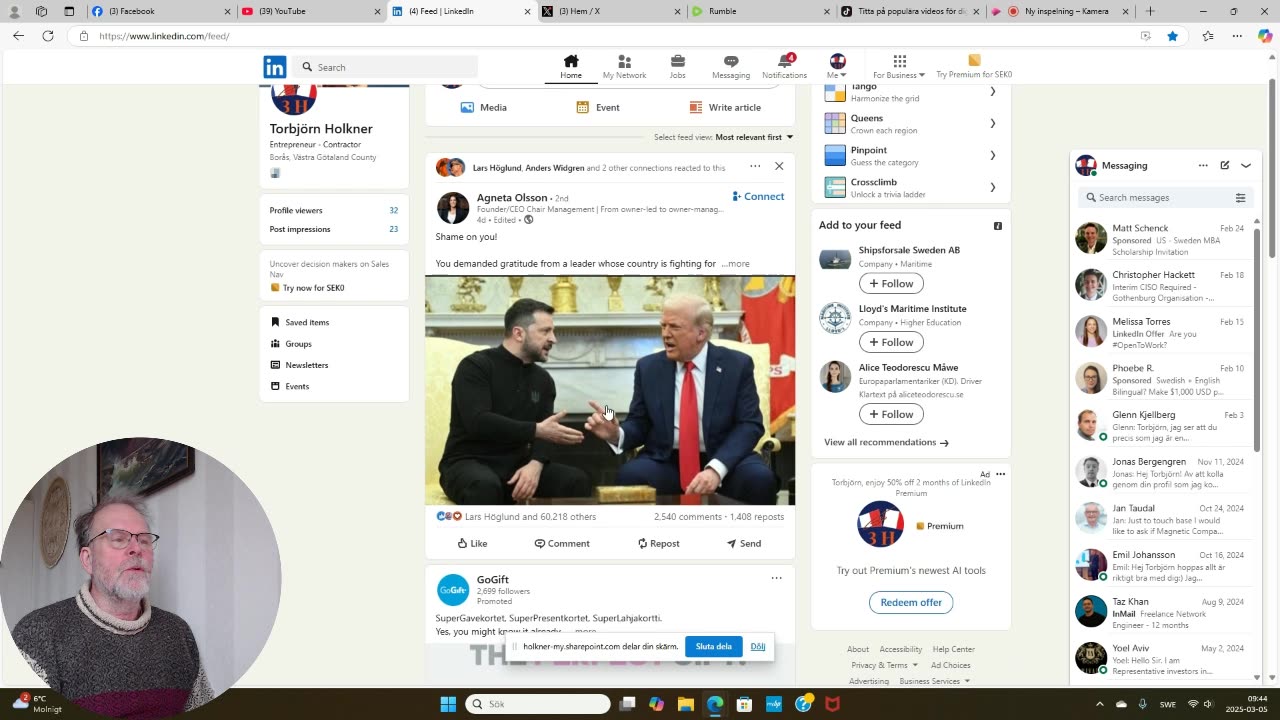
Task: Open the conversation with Christopher Hackett
Action: (1161, 286)
